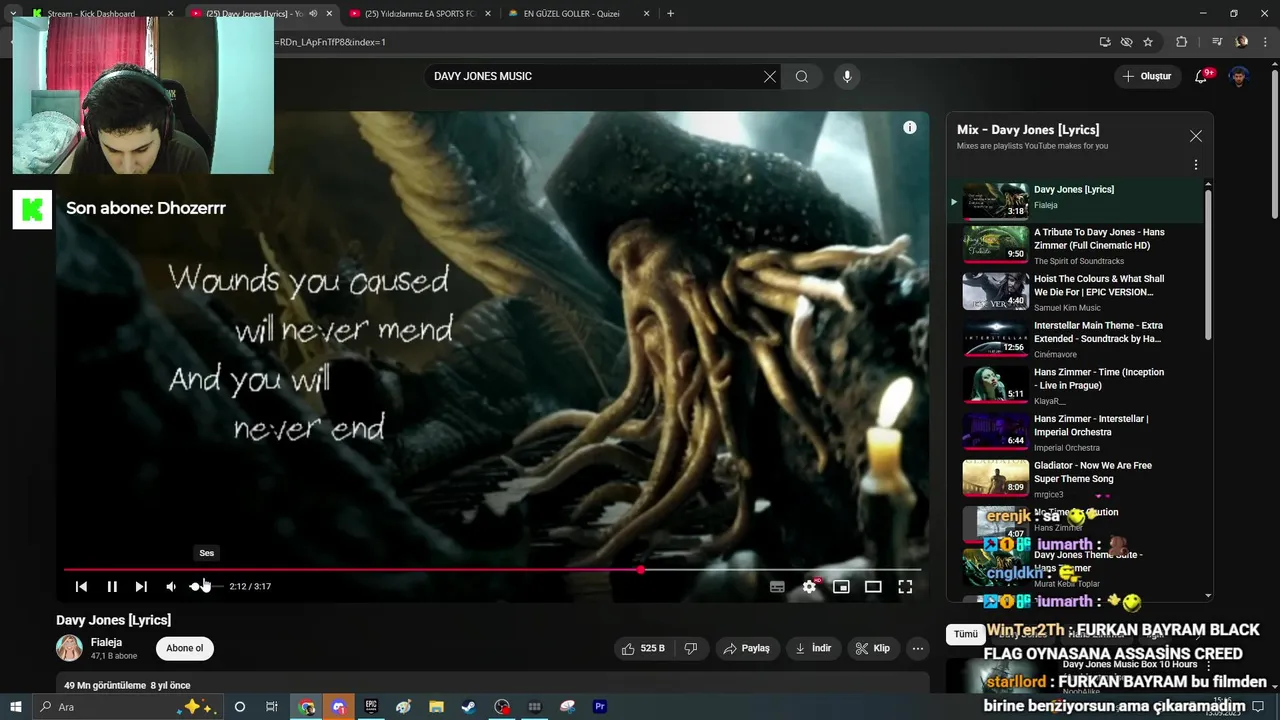Play Hoist The Colours epic version
Screen dimensions: 1280x720
tap(1075, 292)
